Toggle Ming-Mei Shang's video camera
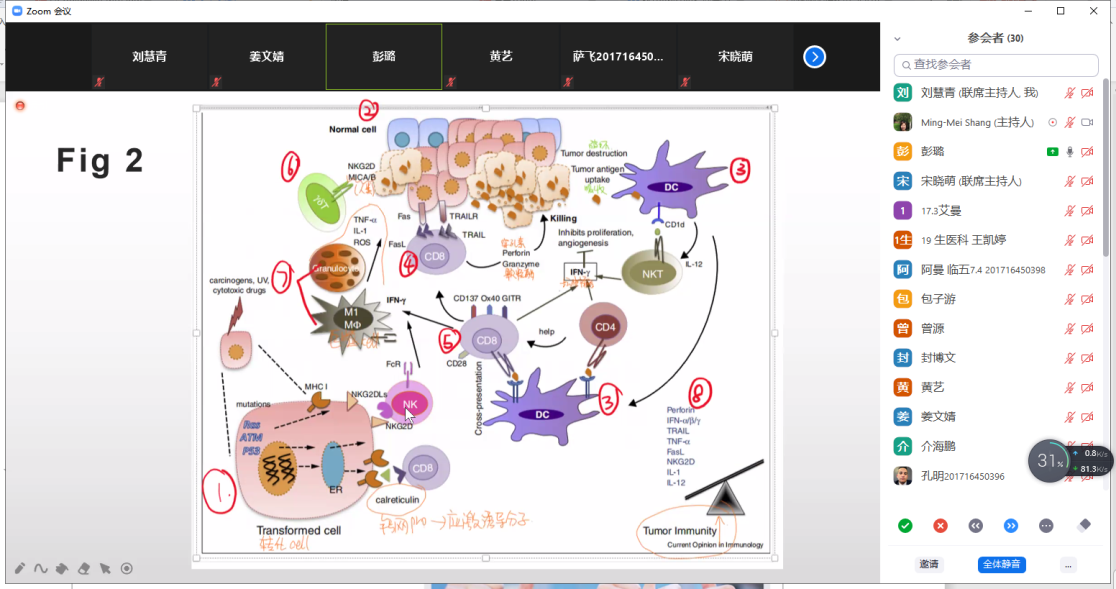The image size is (1116, 589). click(x=1087, y=122)
